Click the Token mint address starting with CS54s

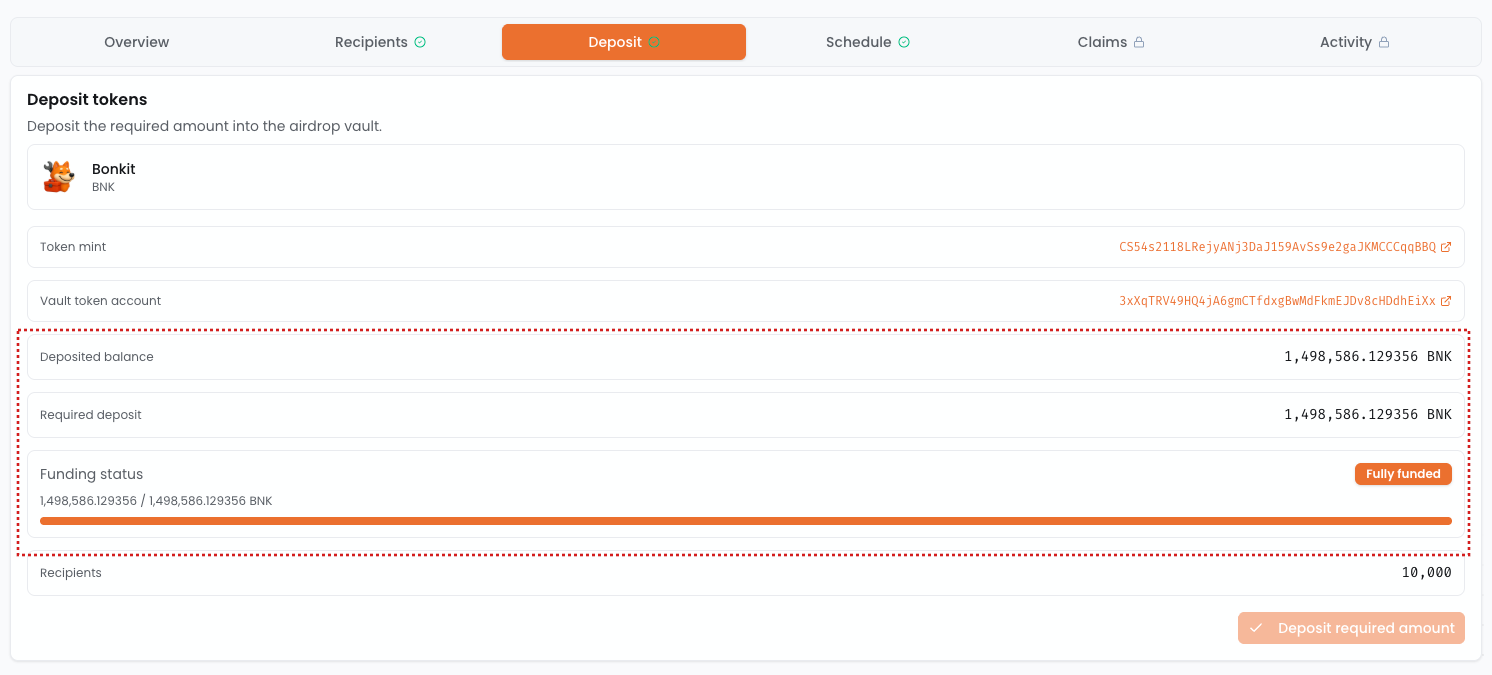1277,247
